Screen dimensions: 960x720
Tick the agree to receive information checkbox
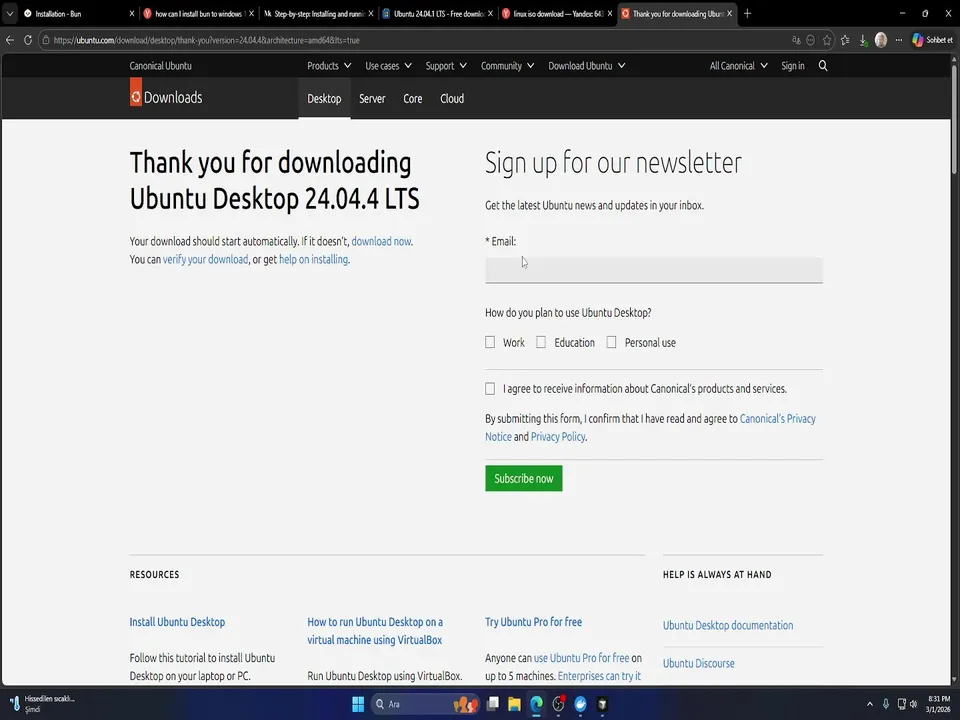(490, 389)
